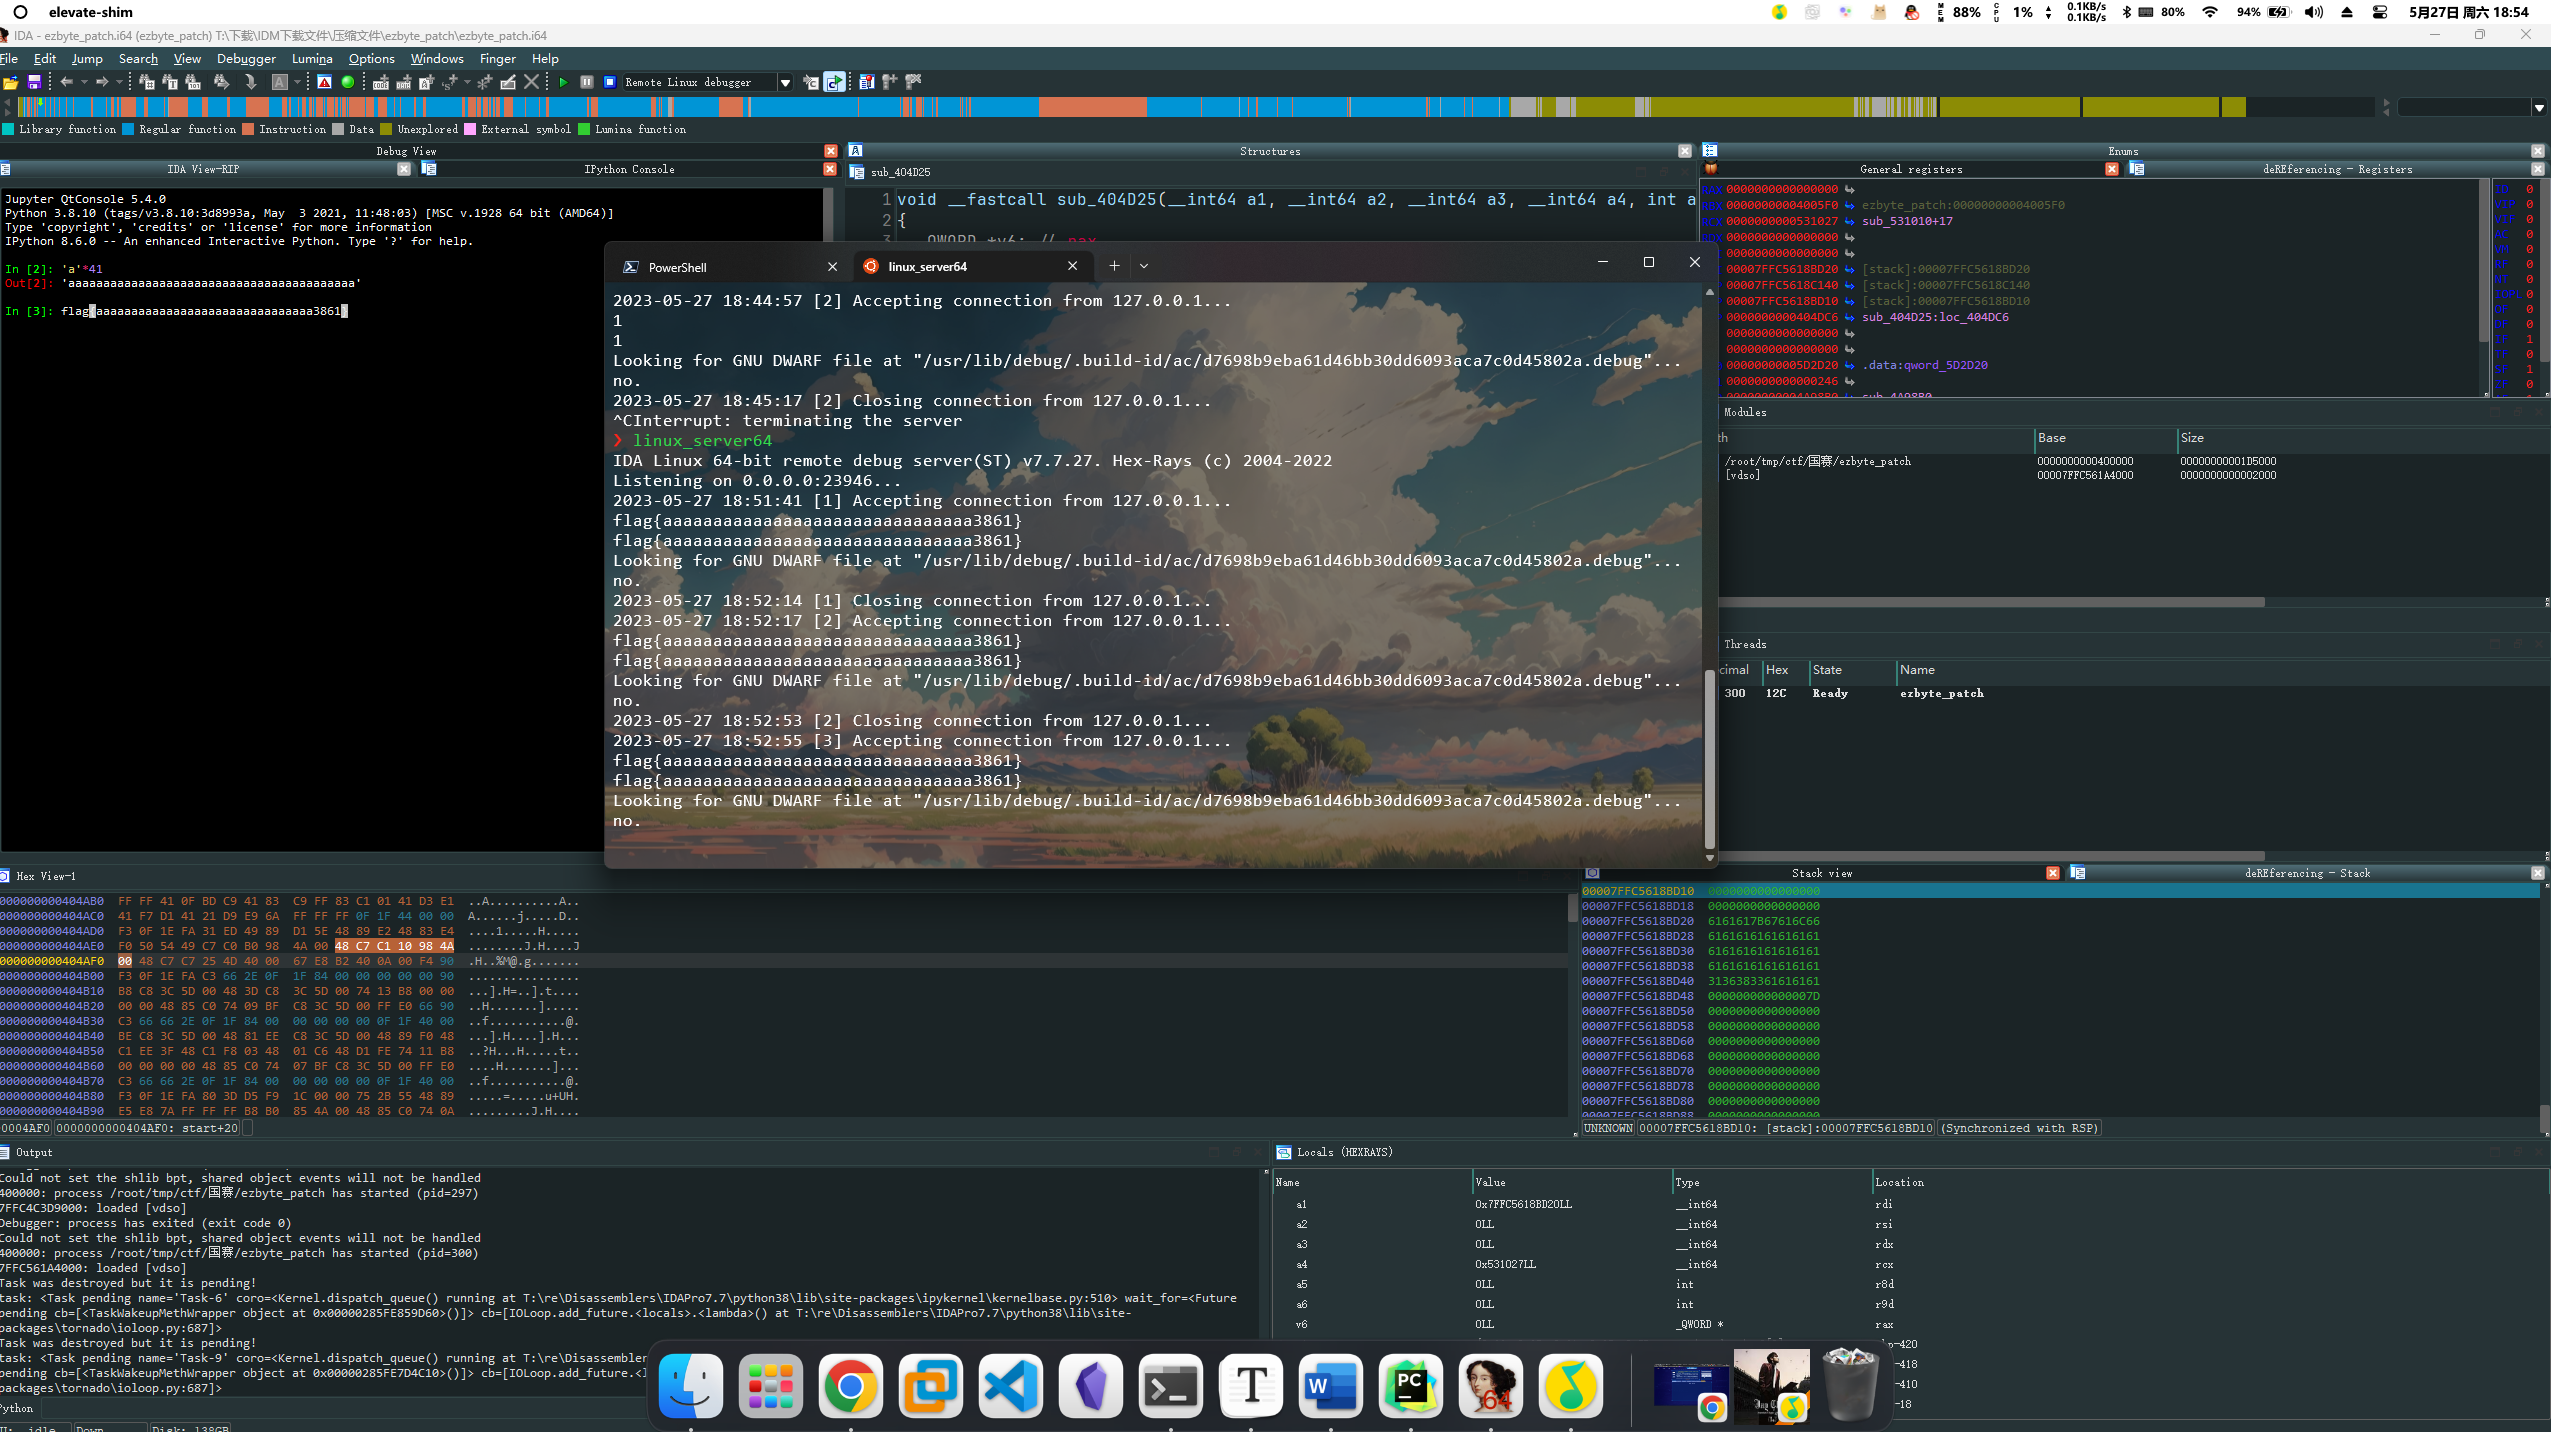
Task: Switch to the IPython Console tab
Action: 627,168
